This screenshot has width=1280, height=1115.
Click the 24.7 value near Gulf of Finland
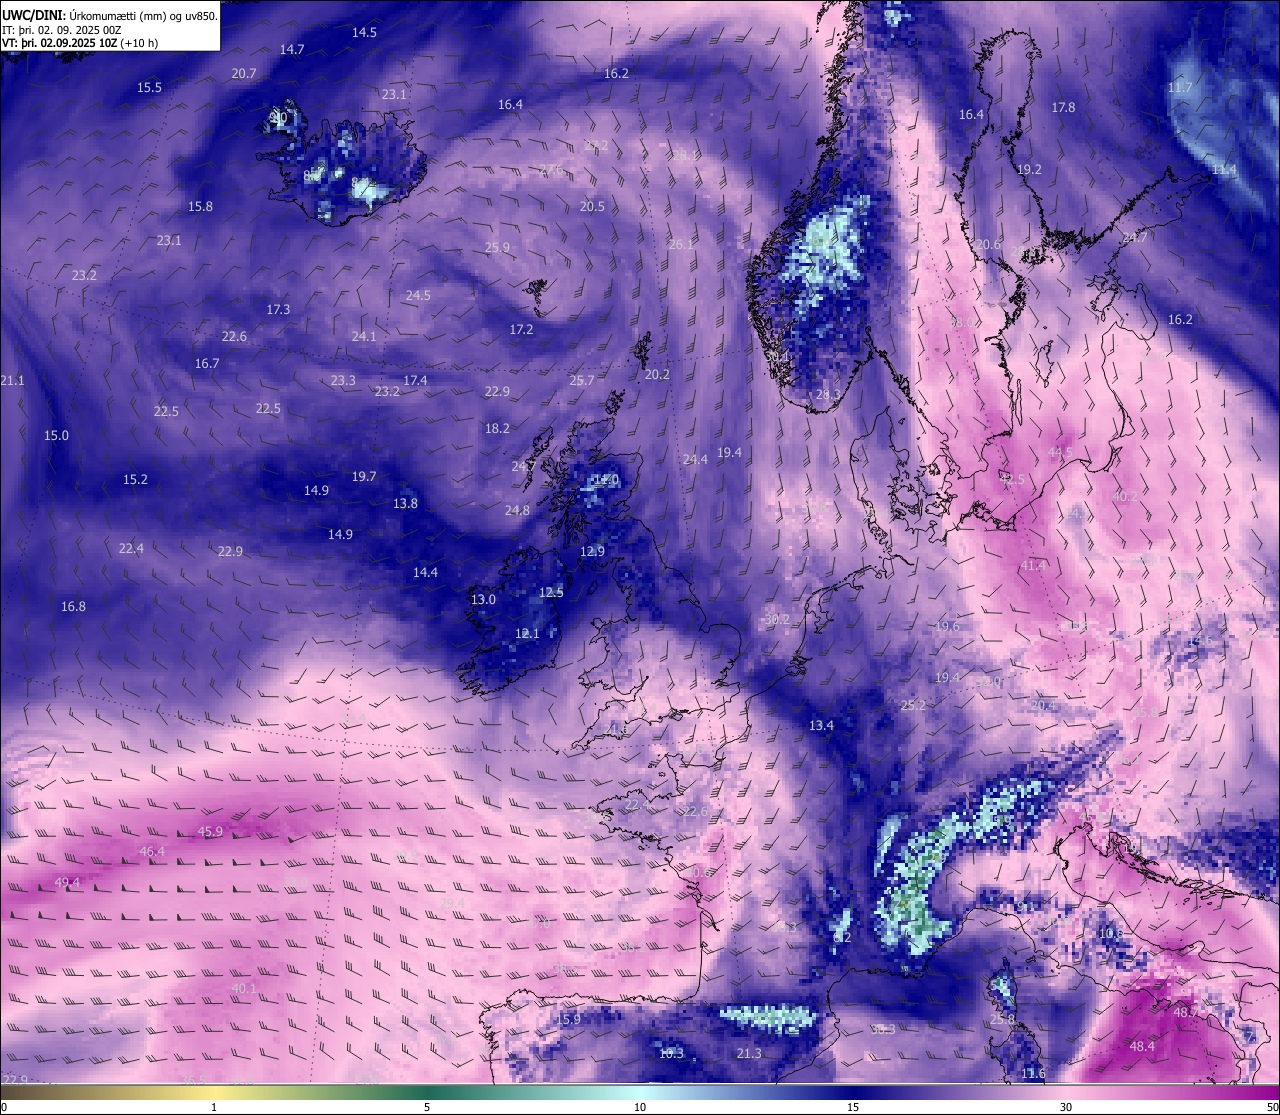pyautogui.click(x=1135, y=237)
